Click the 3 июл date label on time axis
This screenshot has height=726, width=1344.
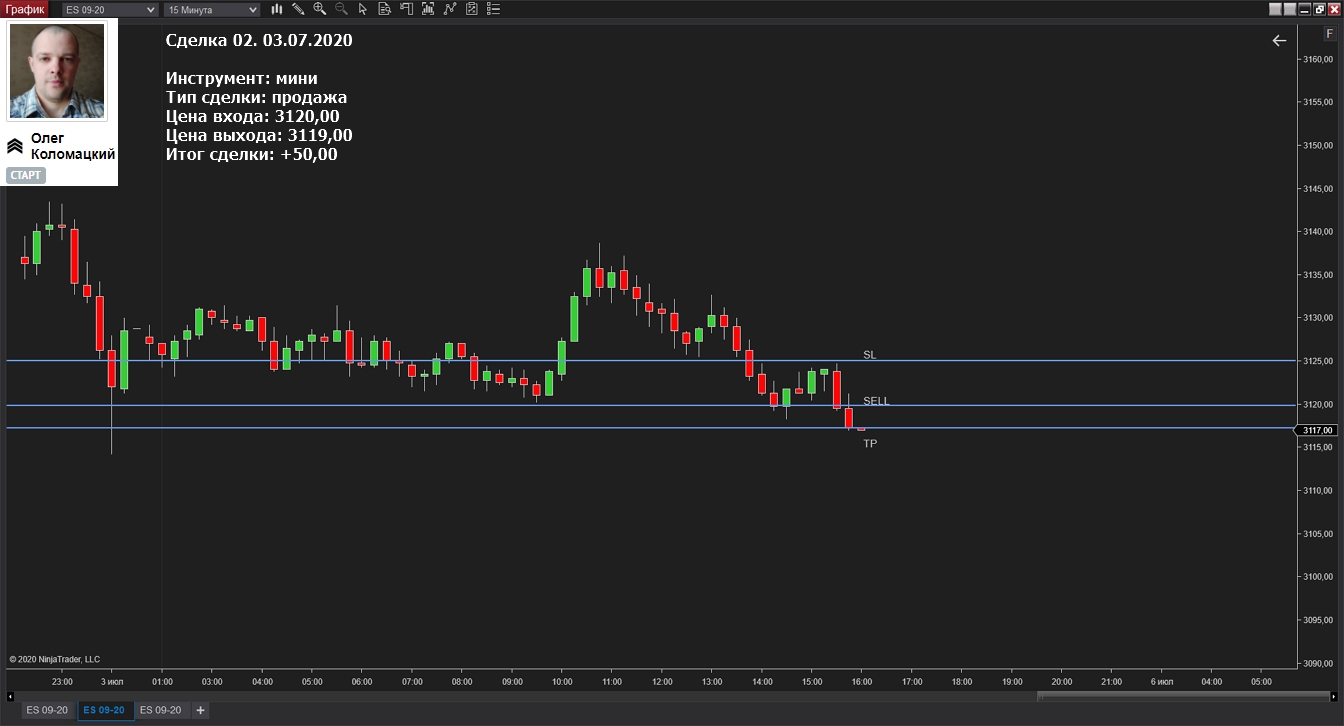pyautogui.click(x=112, y=682)
